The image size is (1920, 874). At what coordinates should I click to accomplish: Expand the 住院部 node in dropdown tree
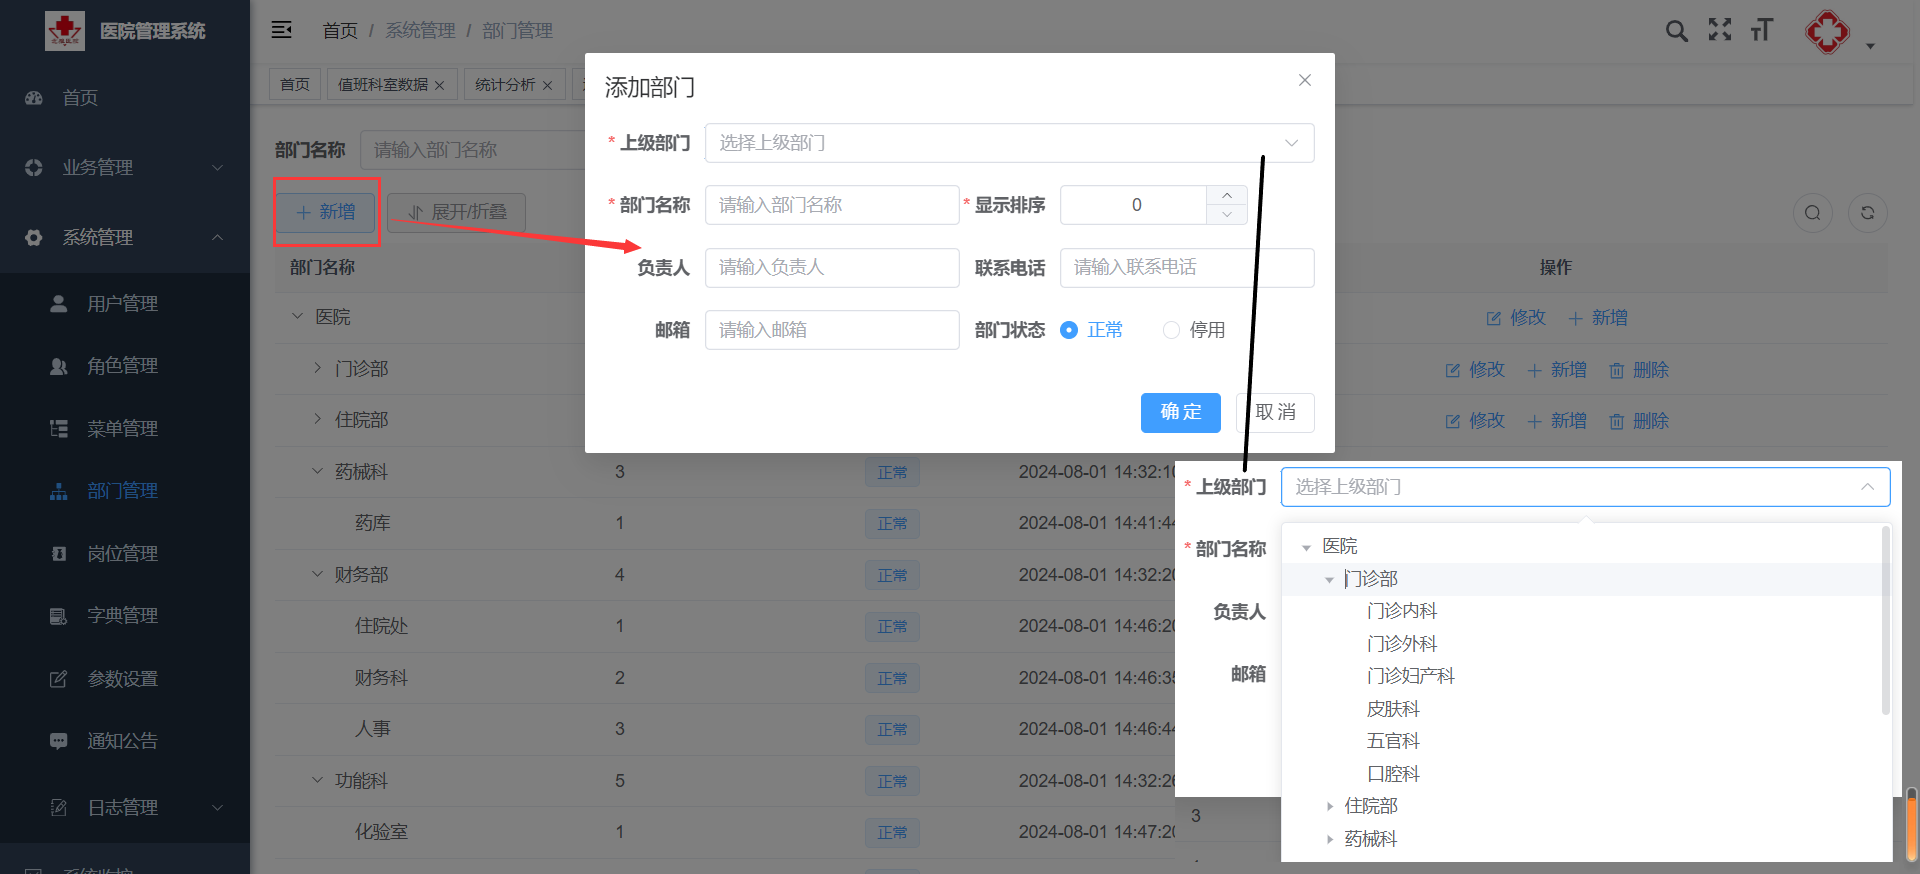point(1329,806)
